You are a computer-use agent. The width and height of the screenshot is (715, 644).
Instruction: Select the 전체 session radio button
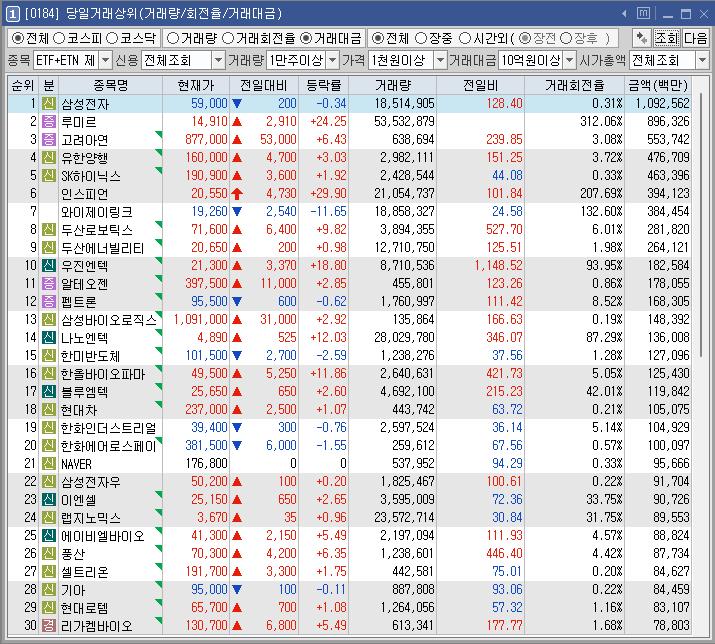[378, 38]
